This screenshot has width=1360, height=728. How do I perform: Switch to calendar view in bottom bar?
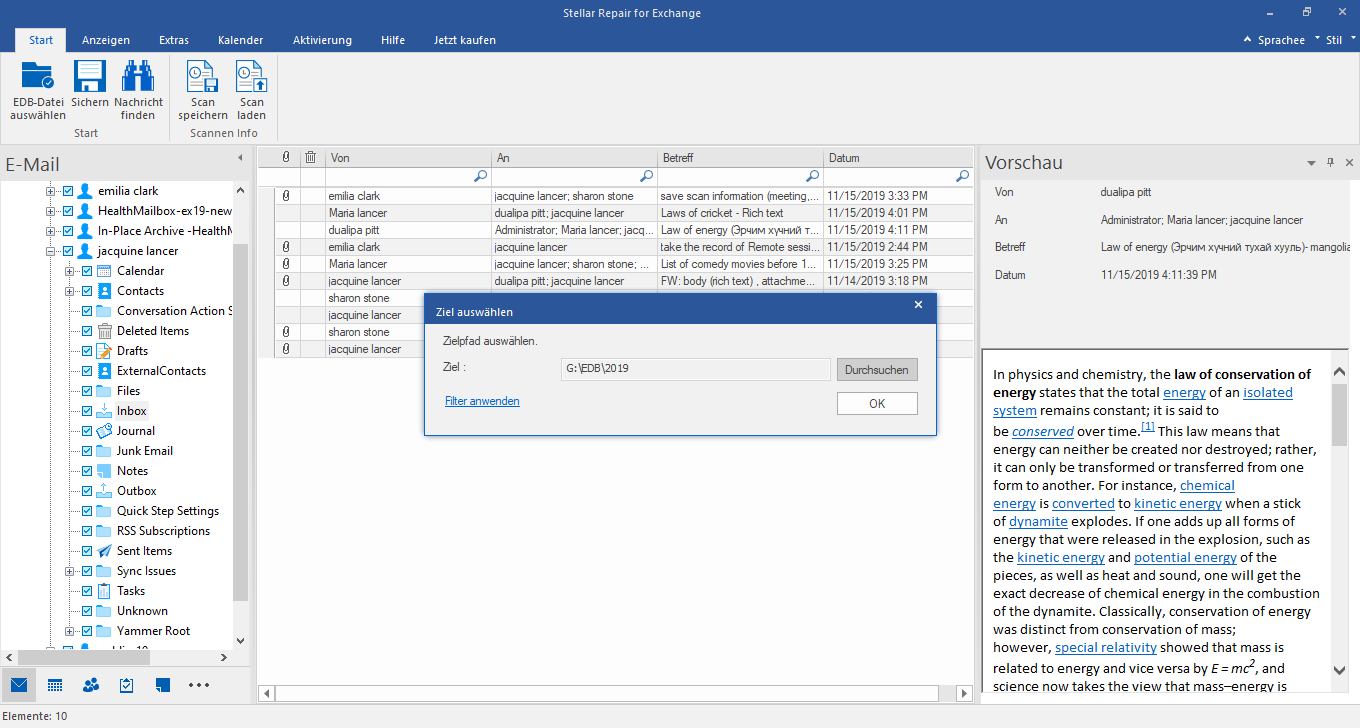point(55,685)
